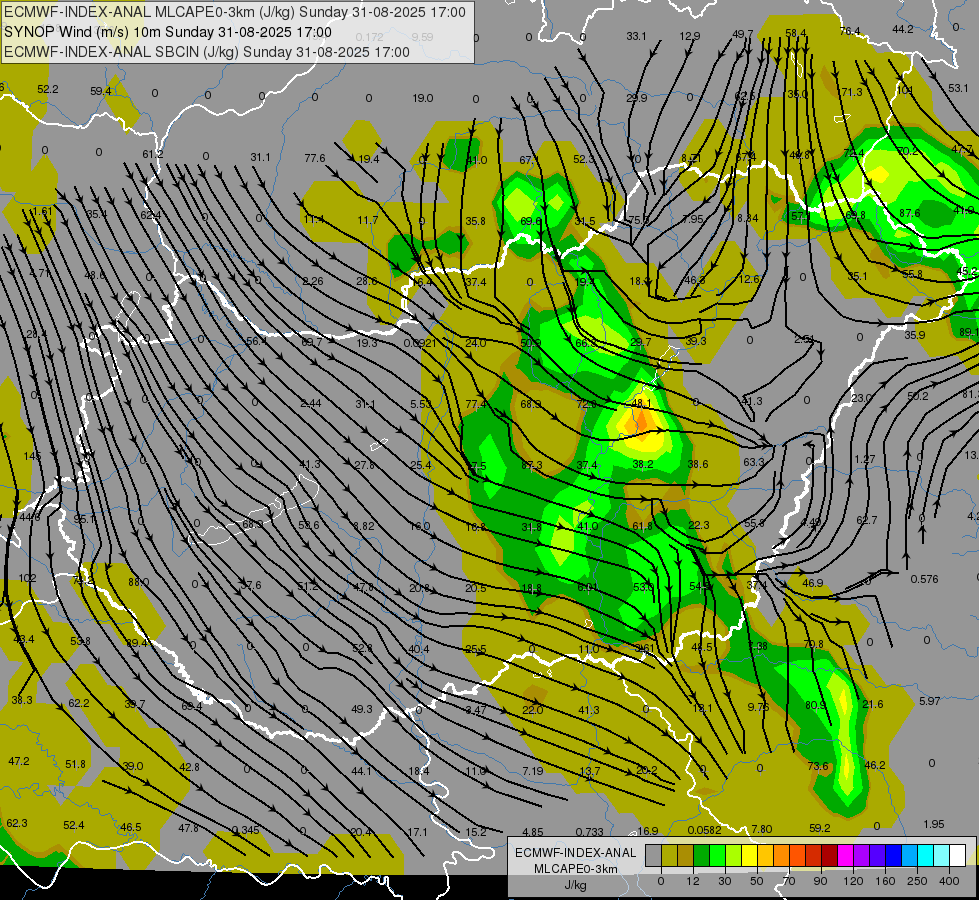
Task: Click the map value '7.80'
Action: 762,829
